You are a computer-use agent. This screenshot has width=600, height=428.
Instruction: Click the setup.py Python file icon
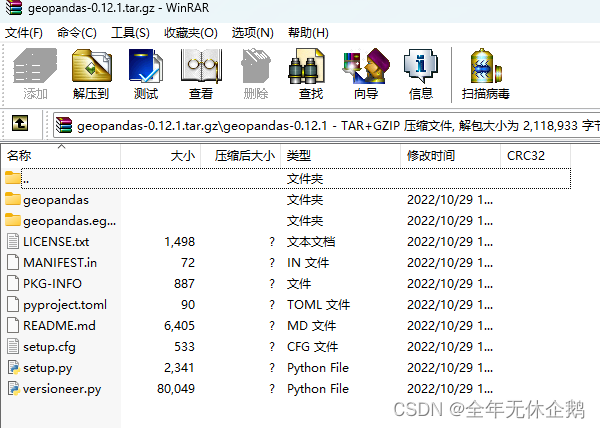pyautogui.click(x=14, y=368)
